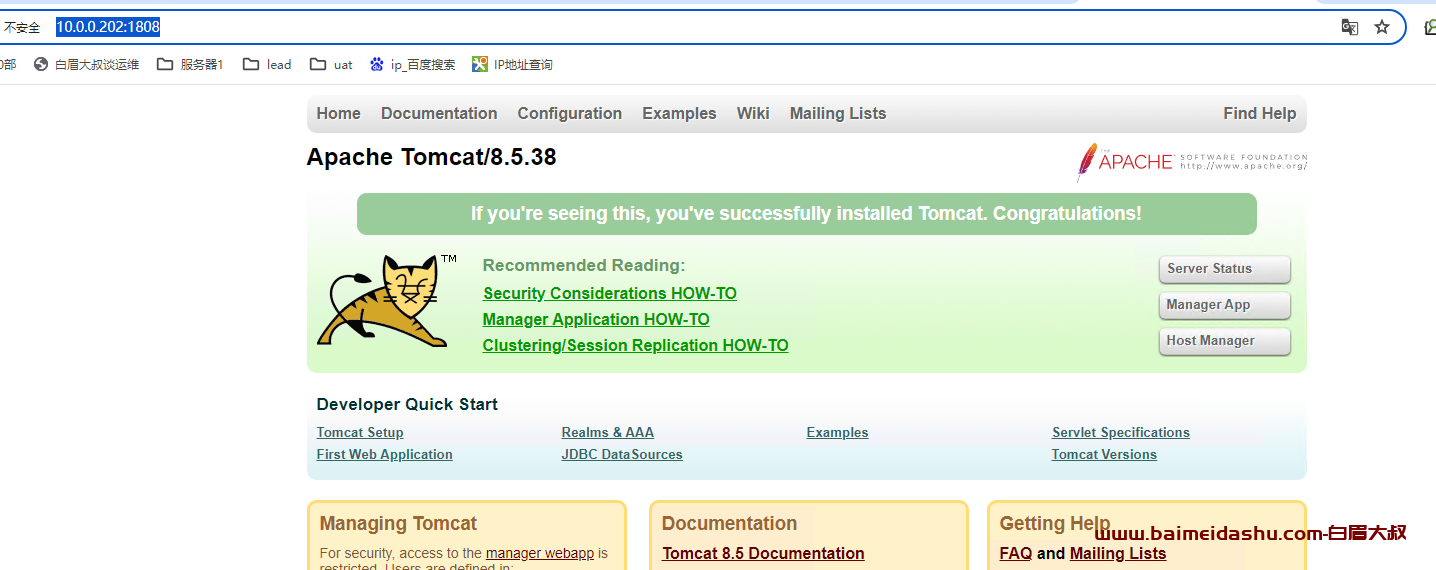Open the 白眉大叔谈运维 bookmark
The image size is (1436, 570).
(86, 64)
